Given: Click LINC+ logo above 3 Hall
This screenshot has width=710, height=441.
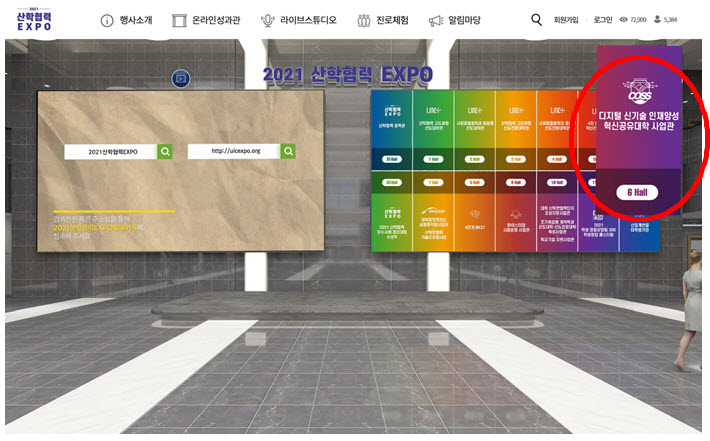Looking at the screenshot, I should (x=516, y=110).
